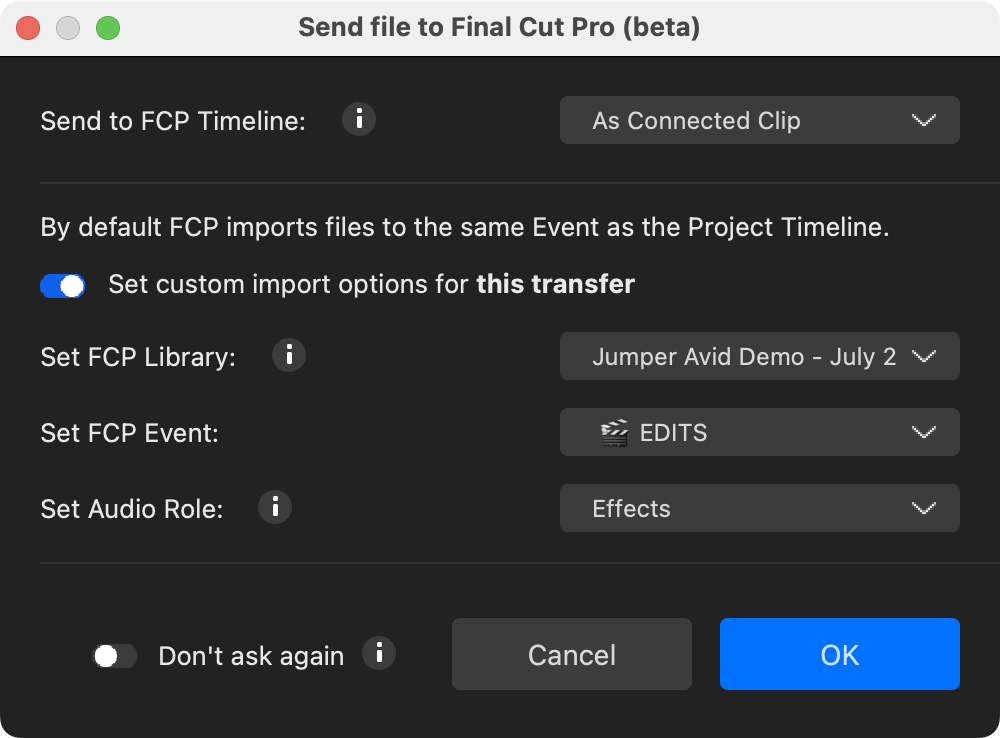Open the As Connected Clip dropdown

pyautogui.click(x=759, y=121)
